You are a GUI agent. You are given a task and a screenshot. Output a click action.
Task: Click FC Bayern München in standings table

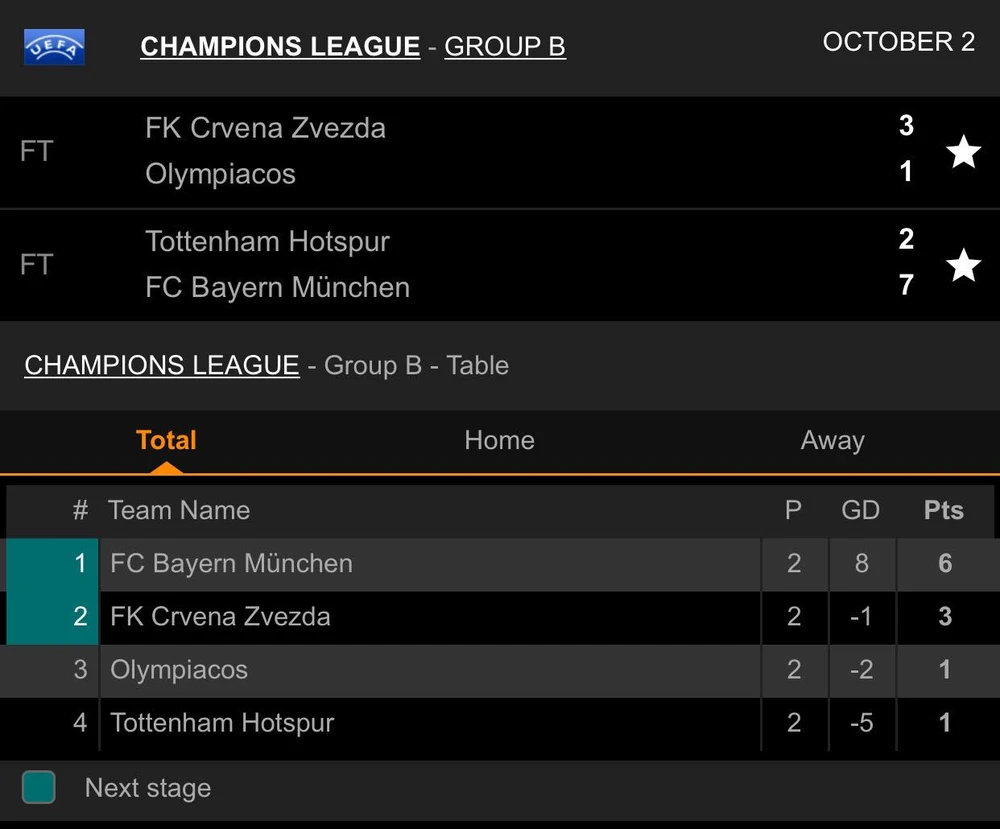coord(231,564)
